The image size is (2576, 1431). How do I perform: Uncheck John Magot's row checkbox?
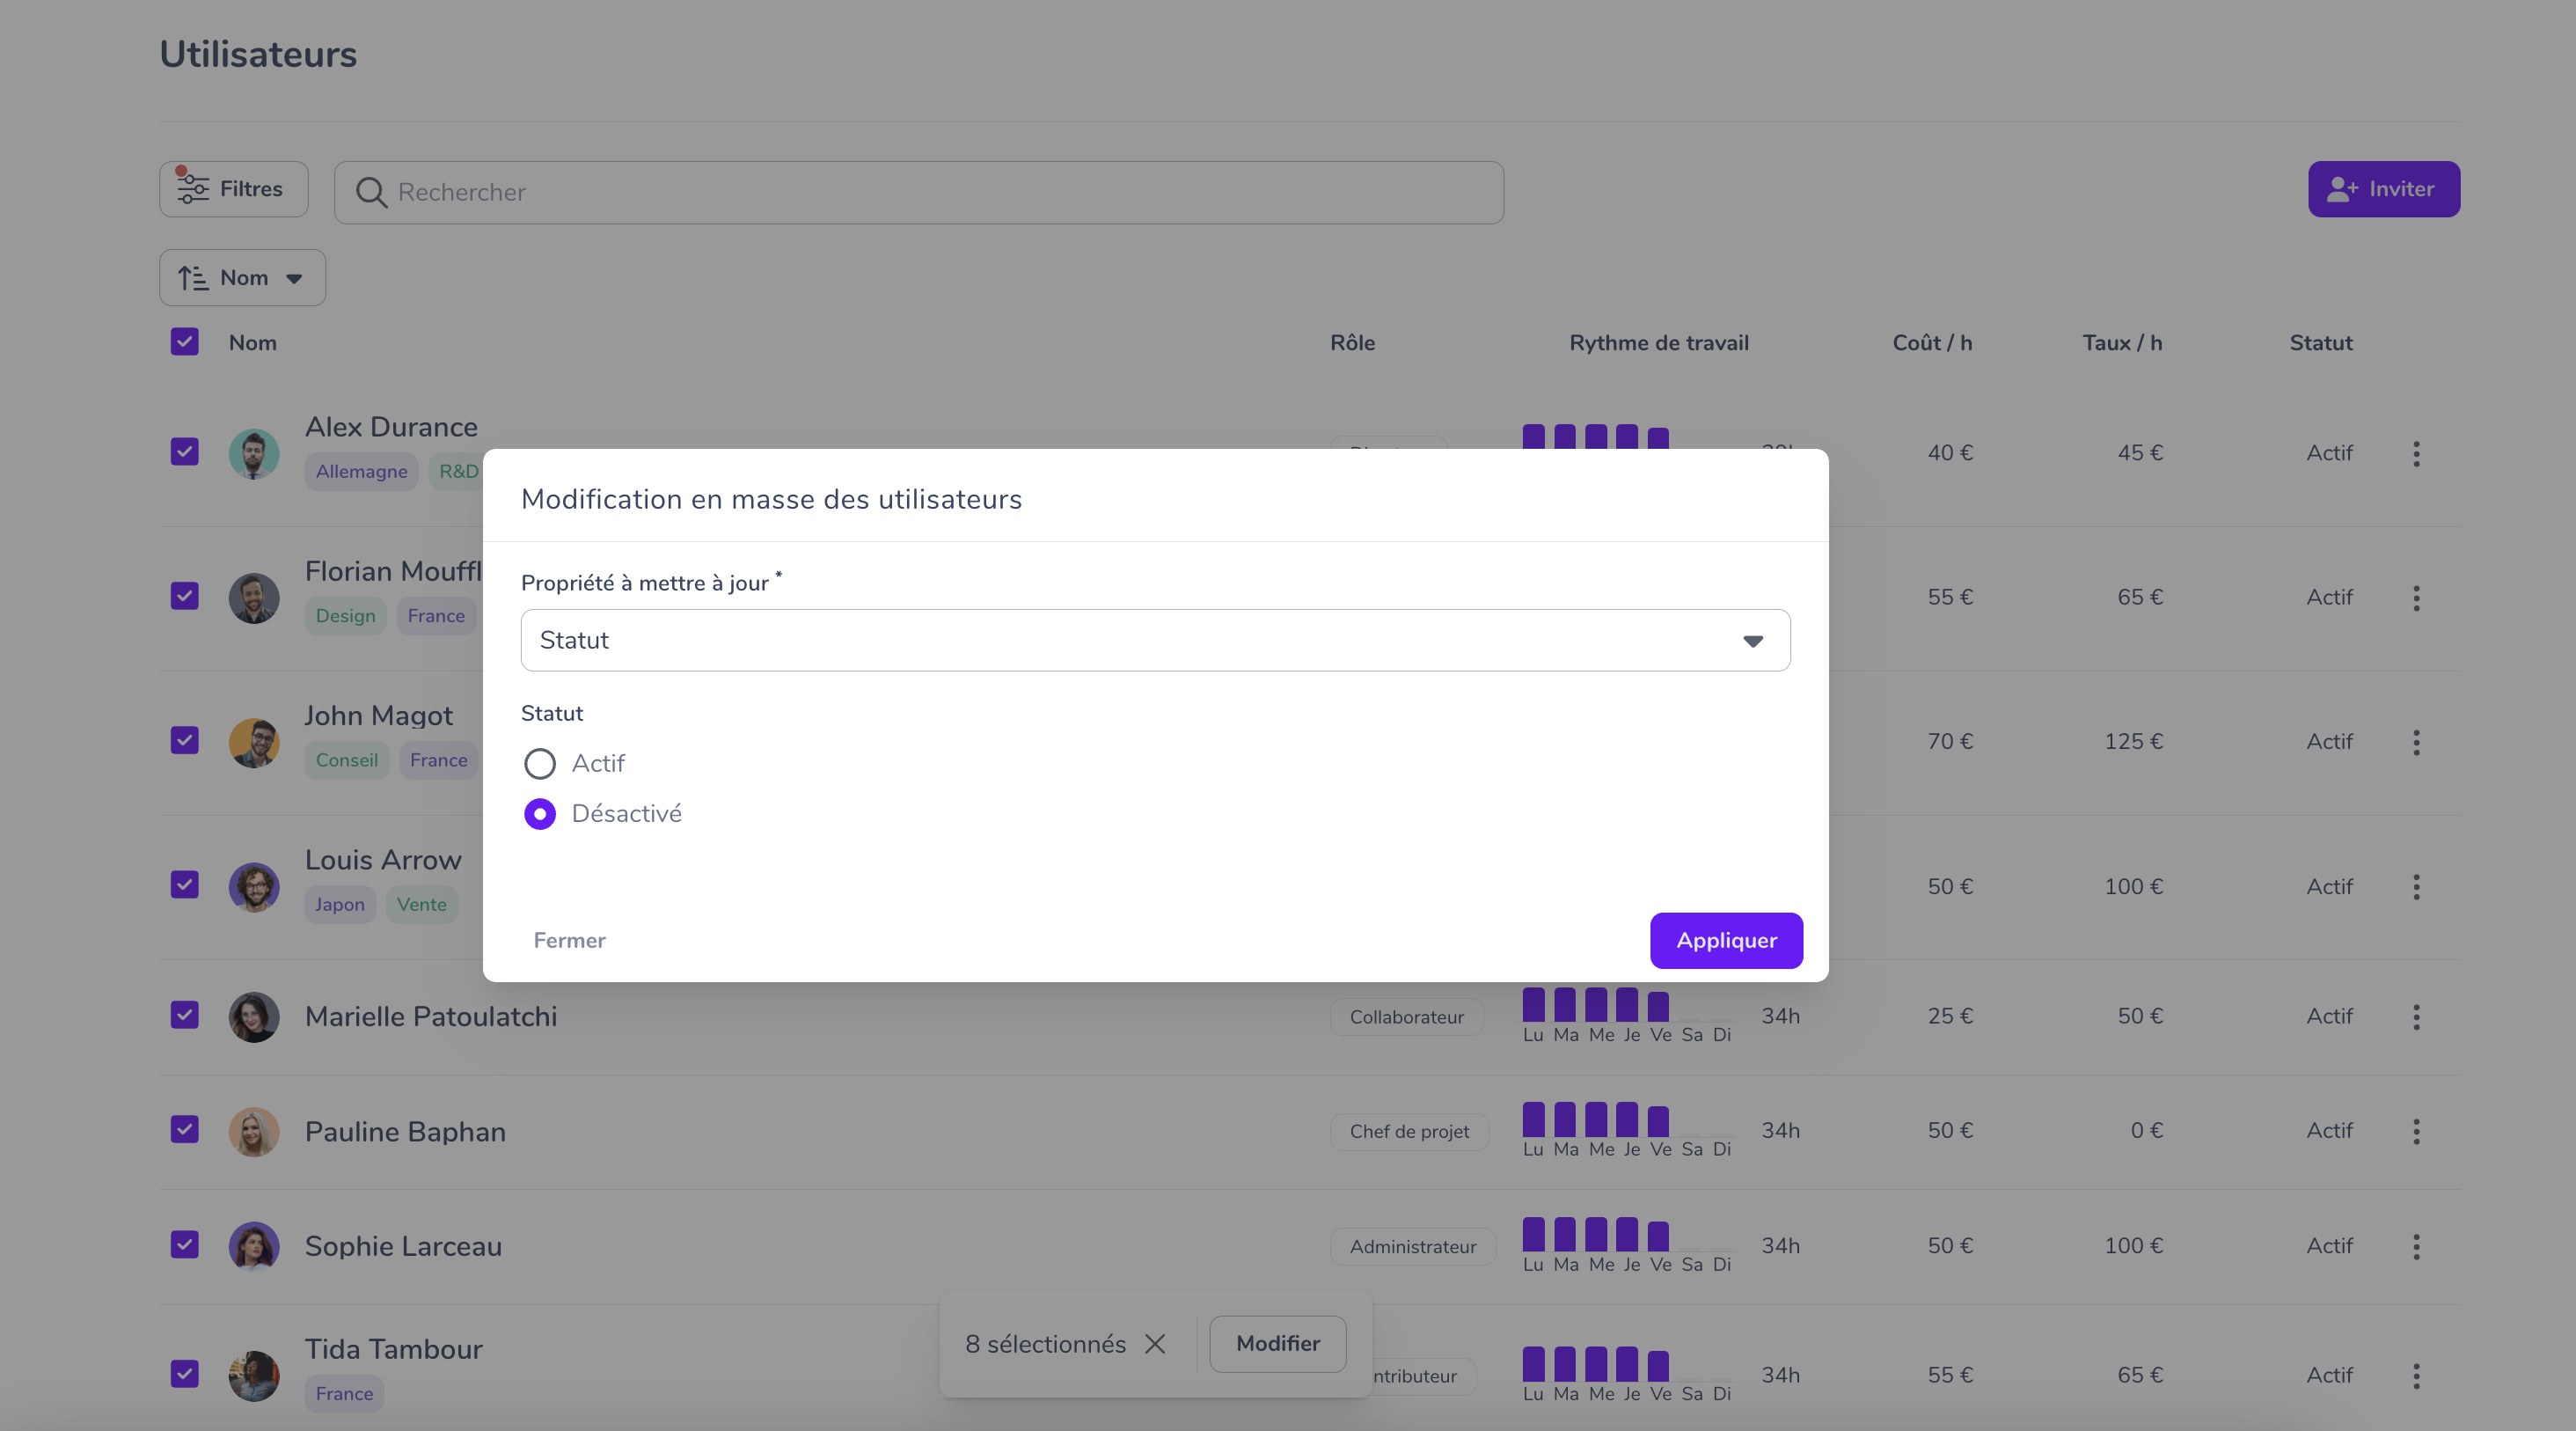click(x=184, y=740)
